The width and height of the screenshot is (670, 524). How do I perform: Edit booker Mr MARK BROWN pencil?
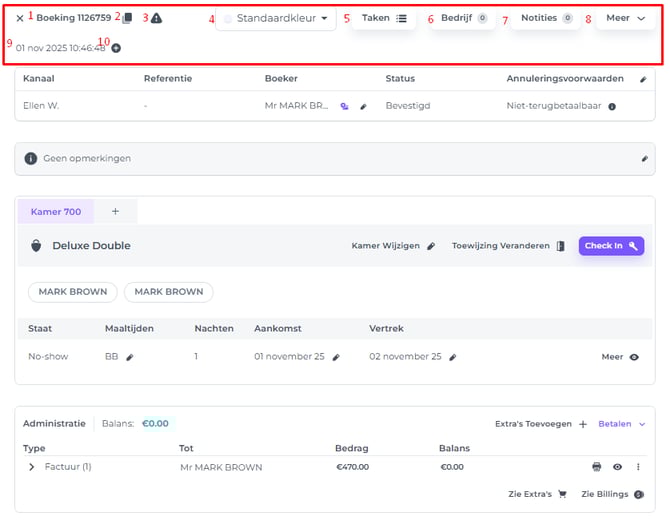[364, 105]
